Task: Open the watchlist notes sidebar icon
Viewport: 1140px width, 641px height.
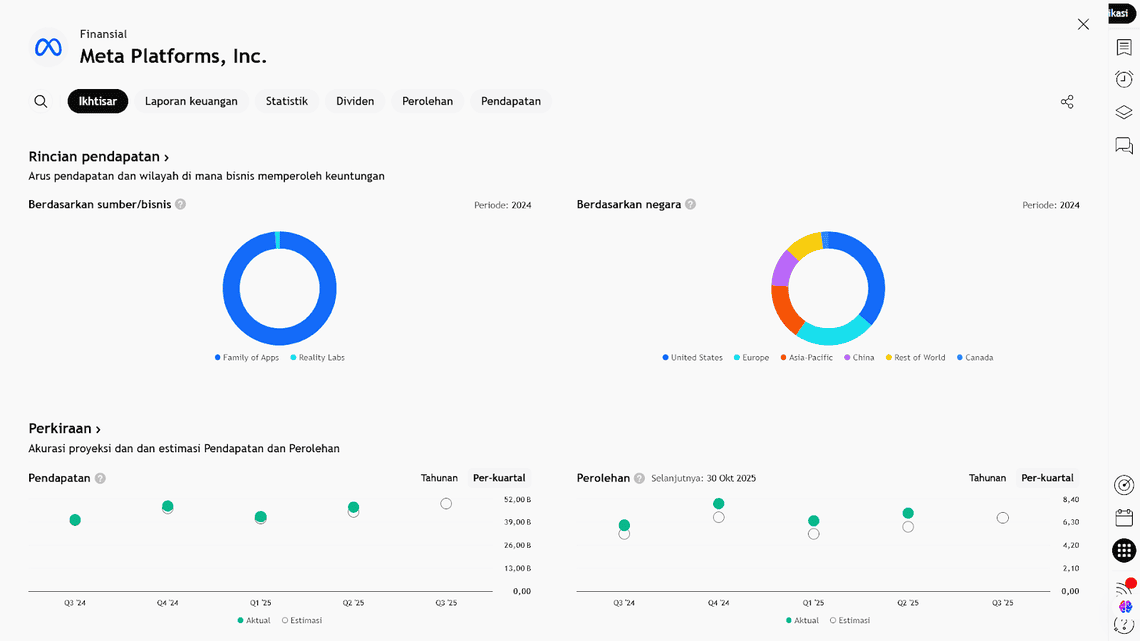Action: [x=1124, y=48]
